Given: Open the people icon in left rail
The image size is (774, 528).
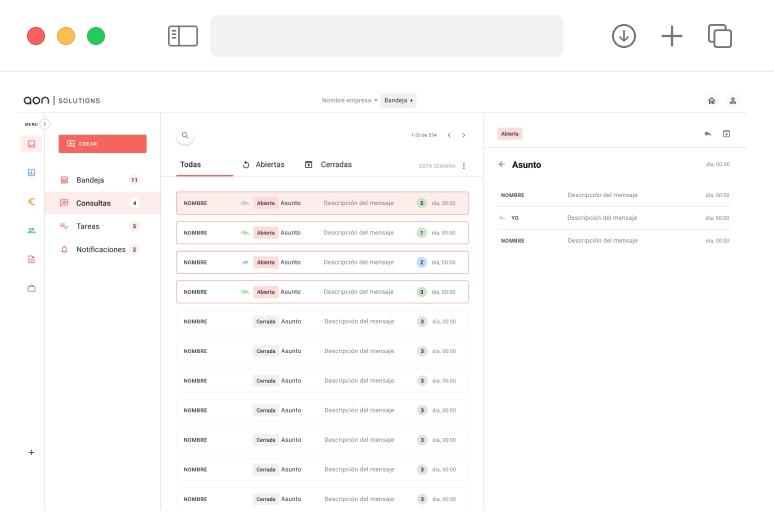Looking at the screenshot, I should (31, 230).
